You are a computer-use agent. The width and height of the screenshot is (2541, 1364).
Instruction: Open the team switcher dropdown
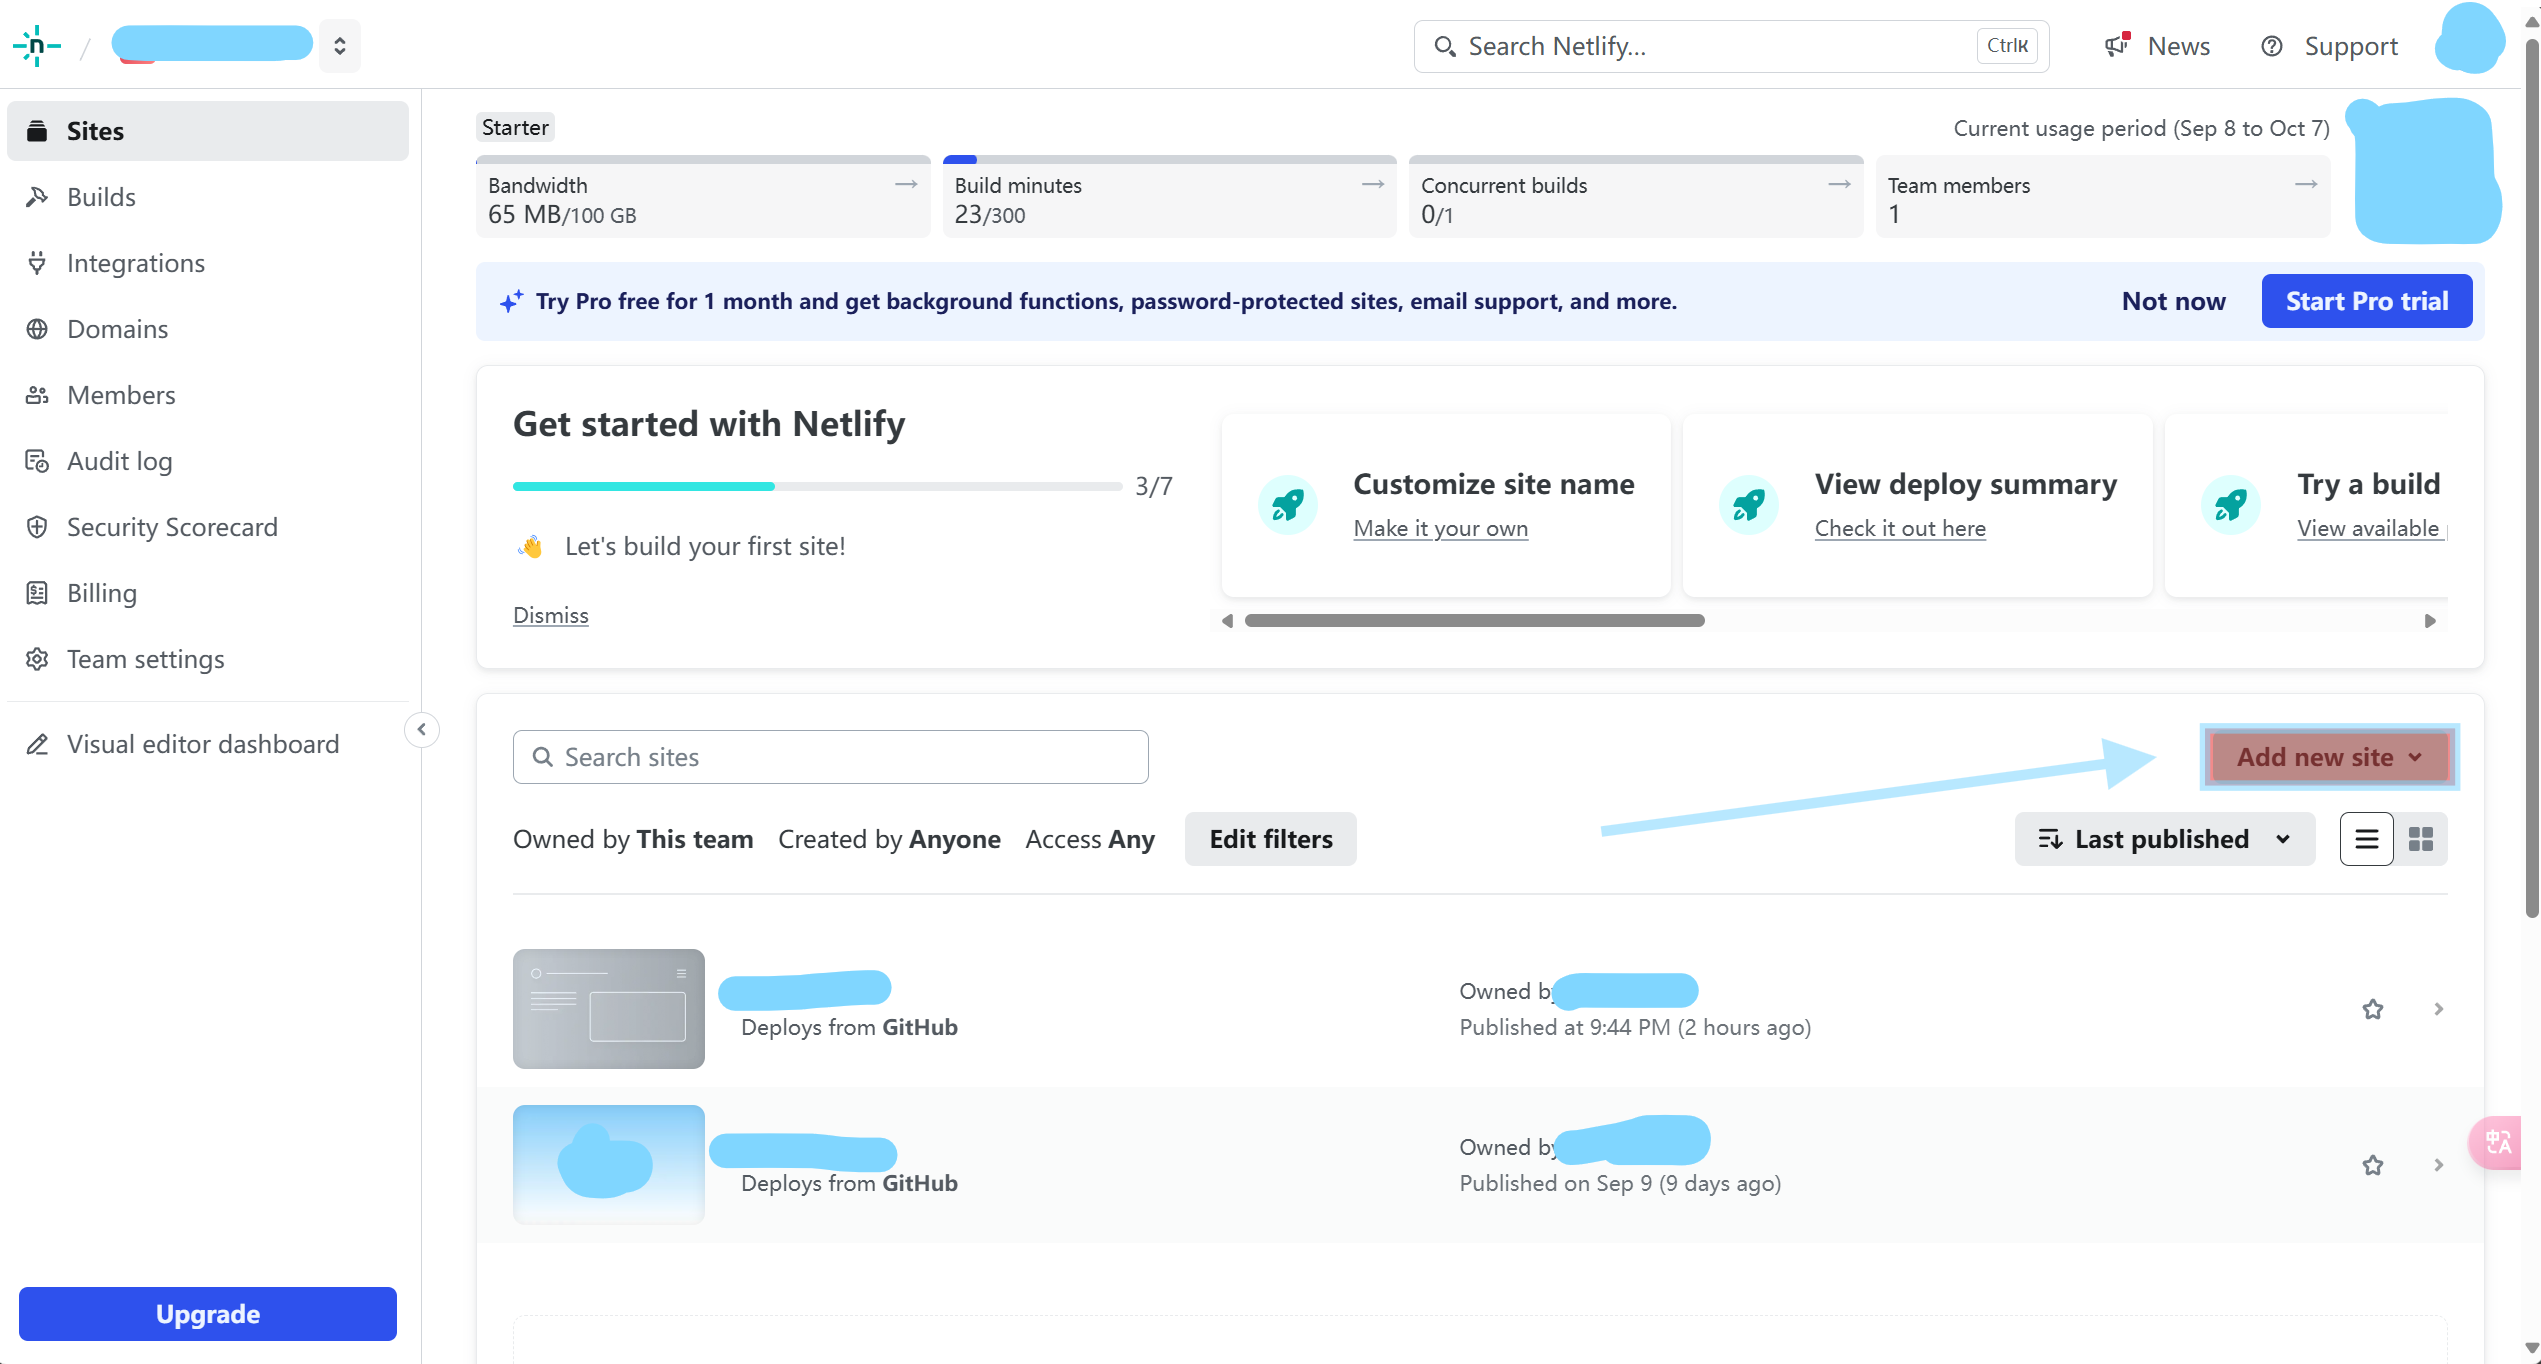[x=340, y=46]
